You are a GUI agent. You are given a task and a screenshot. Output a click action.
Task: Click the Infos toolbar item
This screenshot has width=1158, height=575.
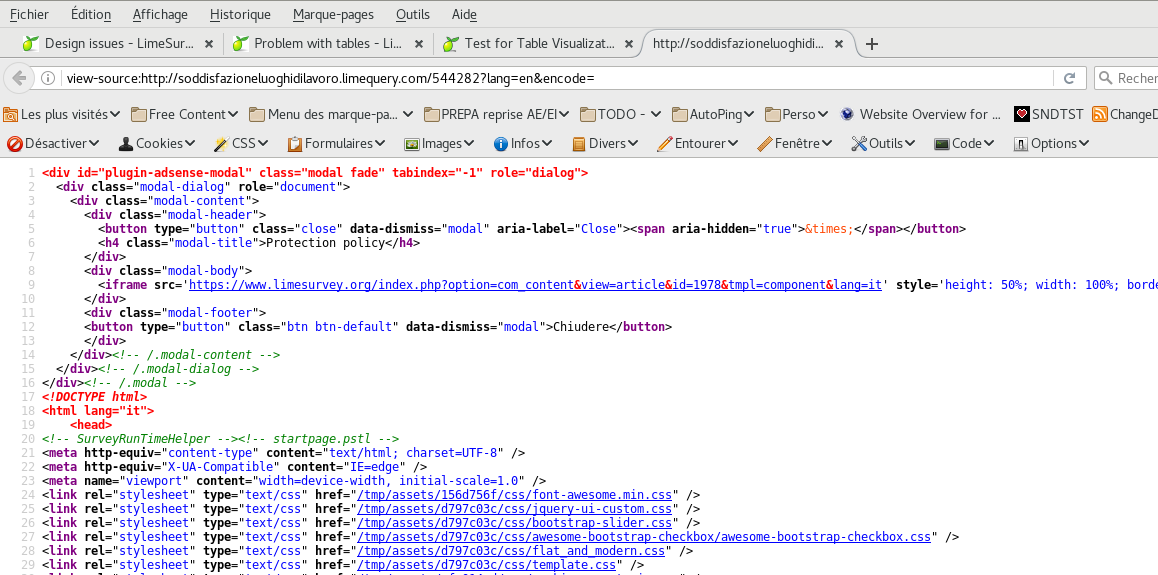coord(523,143)
